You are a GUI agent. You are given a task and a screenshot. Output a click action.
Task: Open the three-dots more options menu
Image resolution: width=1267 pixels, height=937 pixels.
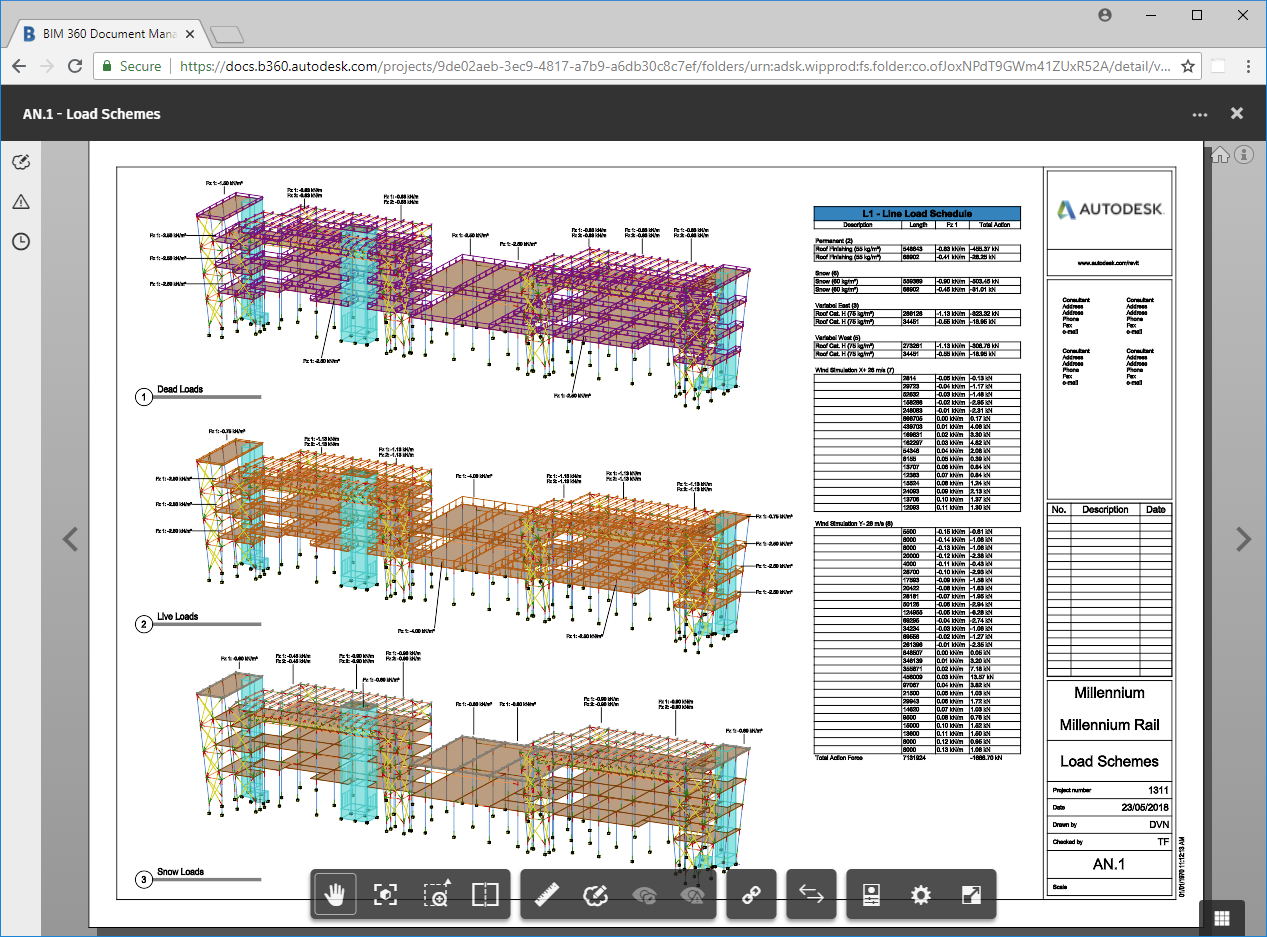[1200, 114]
